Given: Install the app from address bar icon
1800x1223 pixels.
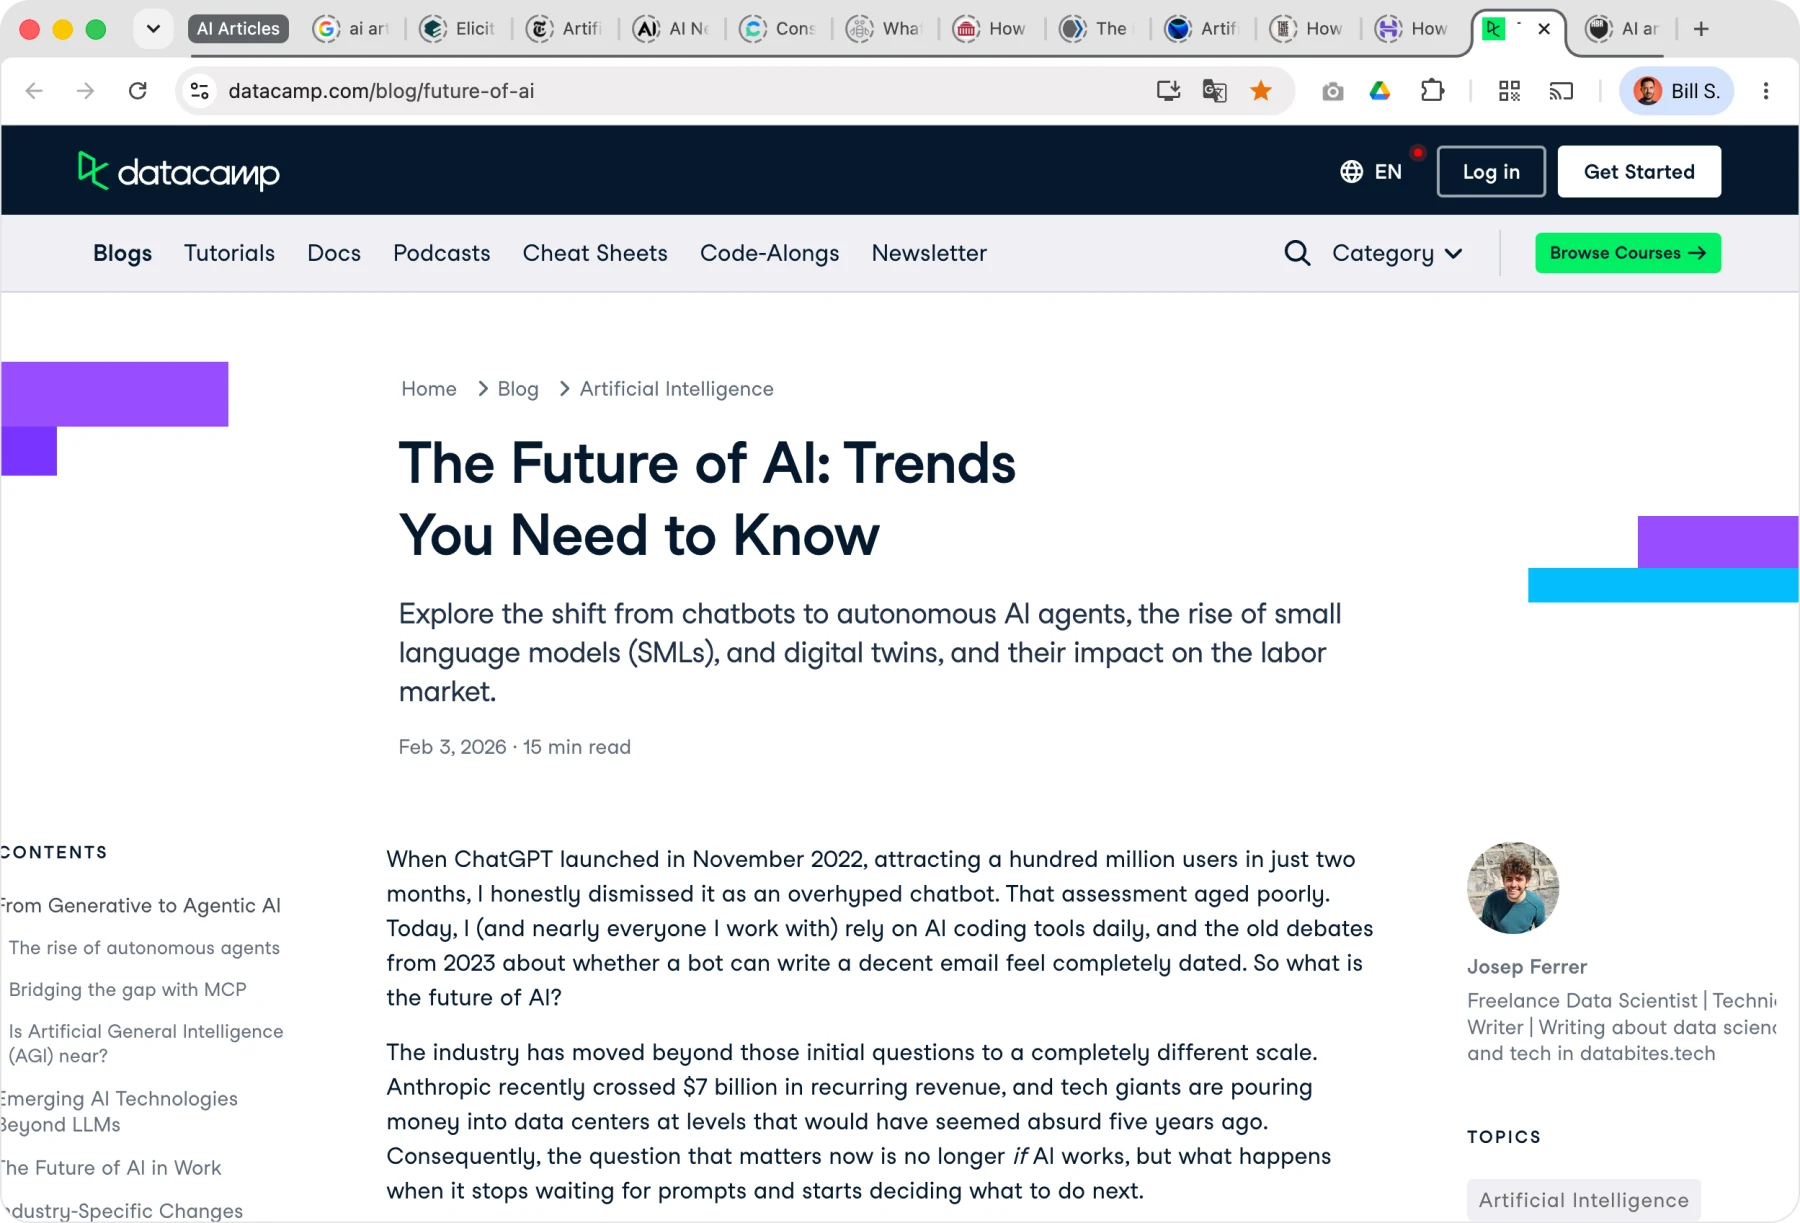Looking at the screenshot, I should (1168, 91).
